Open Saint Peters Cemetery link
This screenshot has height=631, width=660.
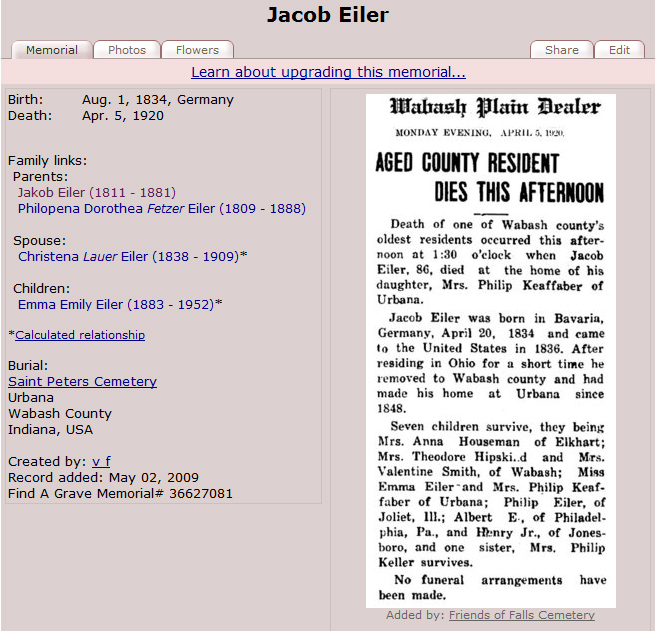click(x=82, y=381)
